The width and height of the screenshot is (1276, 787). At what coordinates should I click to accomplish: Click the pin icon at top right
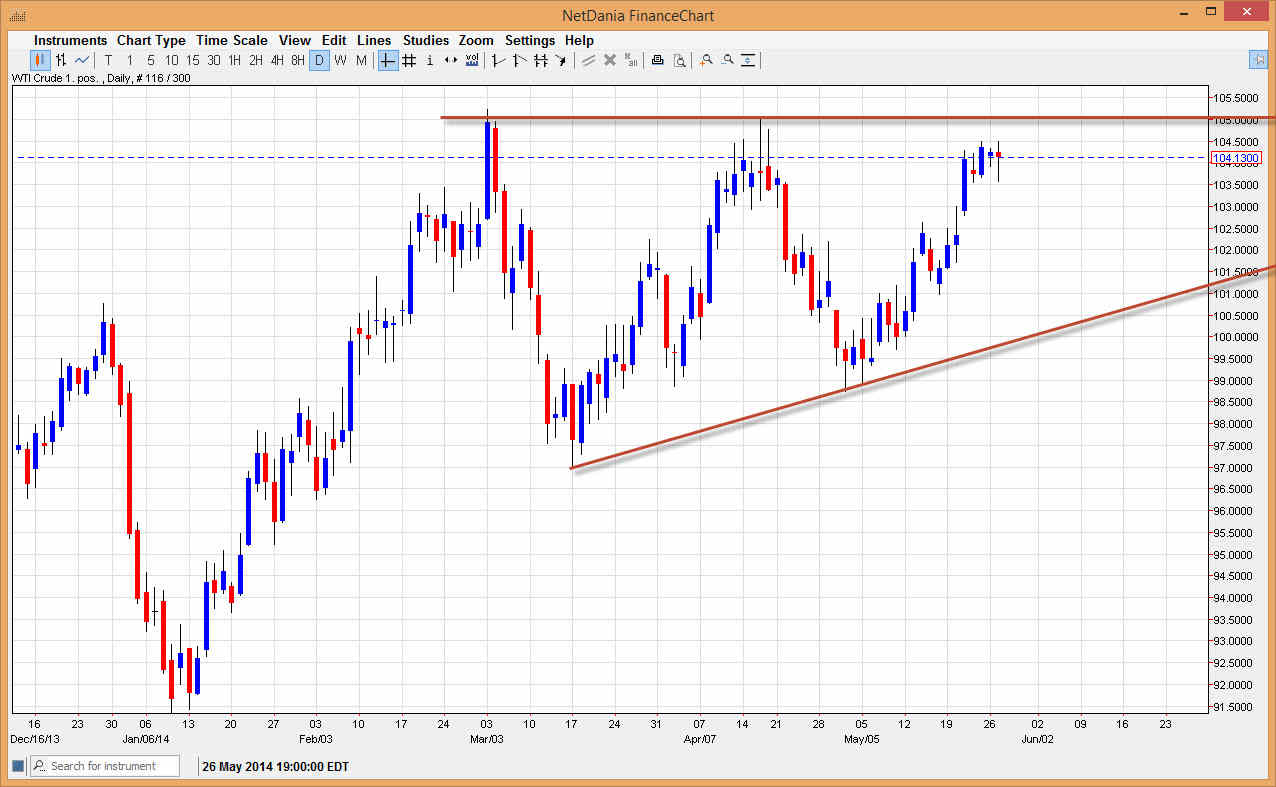1258,59
